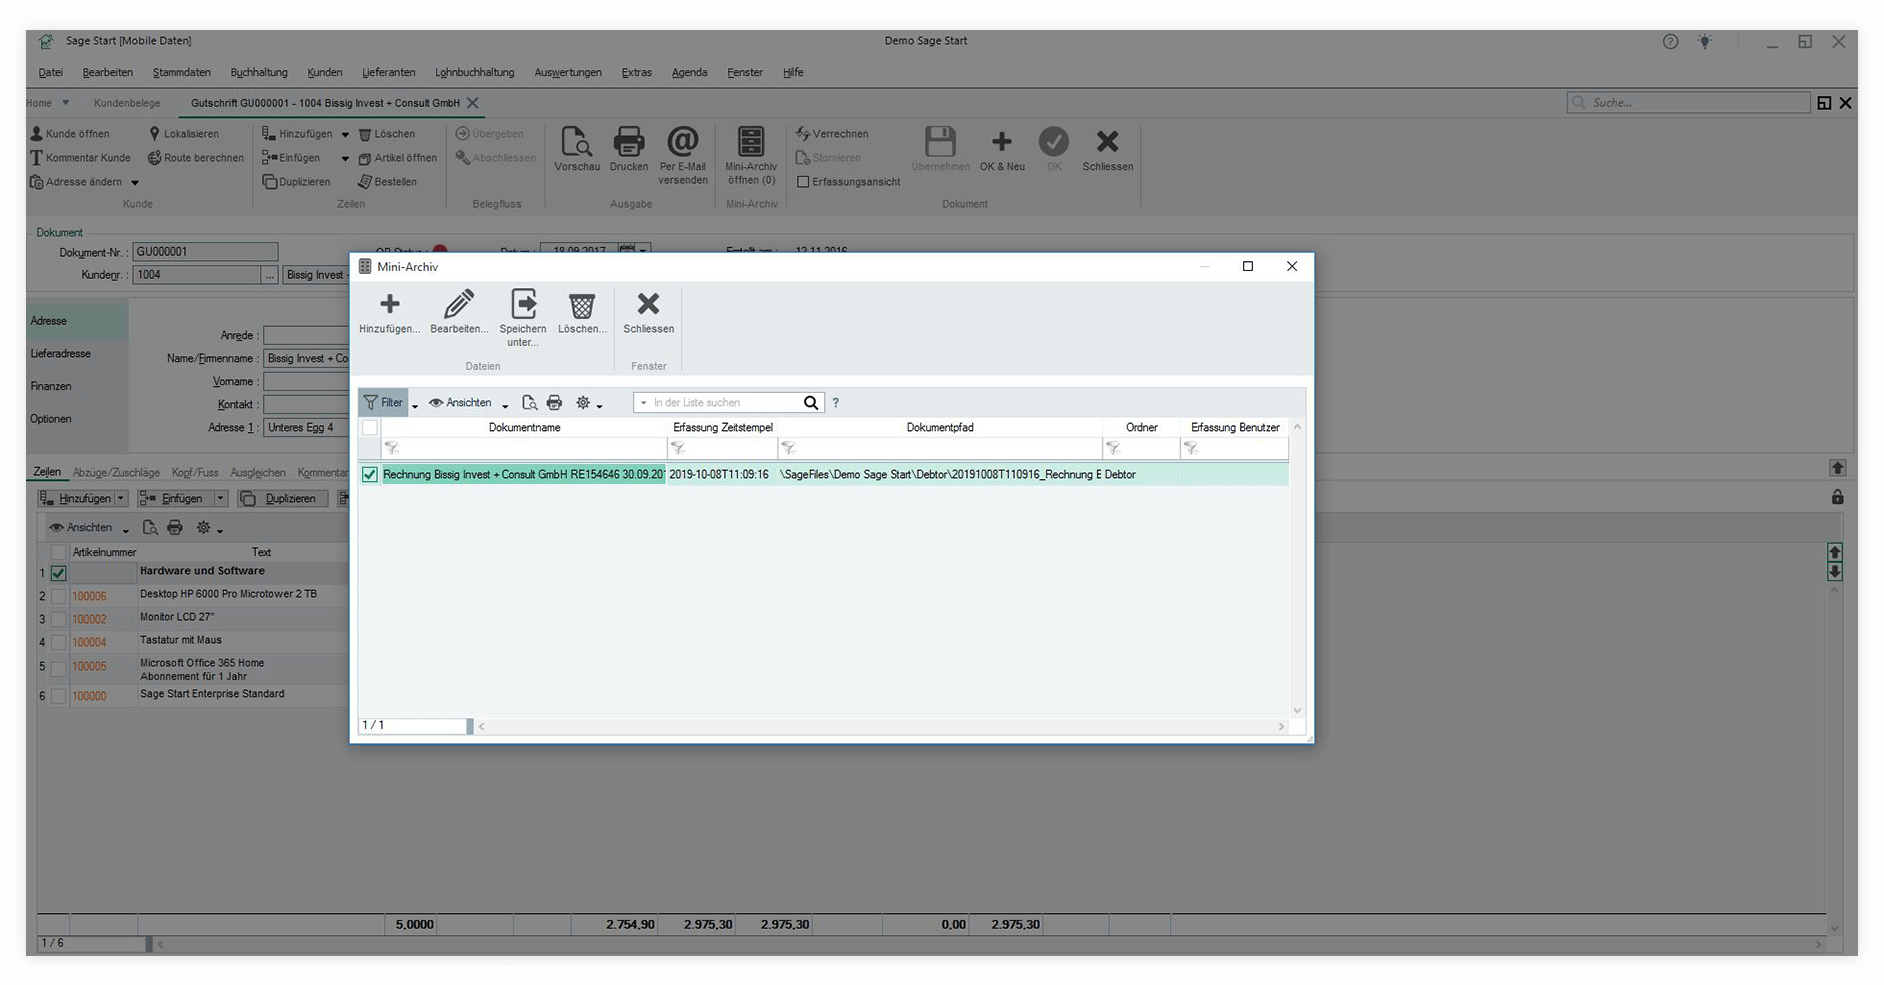Image resolution: width=1884 pixels, height=985 pixels.
Task: Click Kundenr. lookup ellipsis button
Action: coord(269,275)
